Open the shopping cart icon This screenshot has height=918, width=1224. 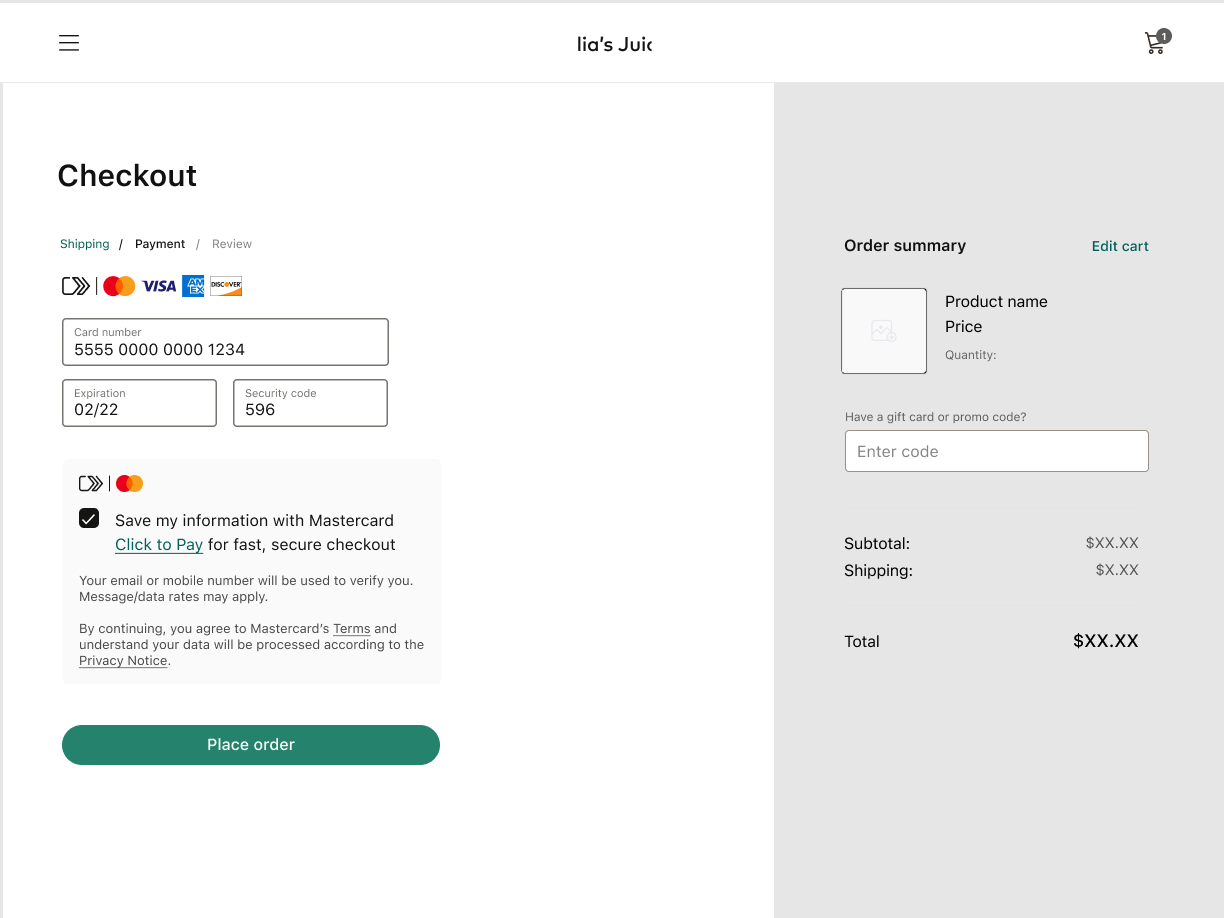click(x=1156, y=43)
